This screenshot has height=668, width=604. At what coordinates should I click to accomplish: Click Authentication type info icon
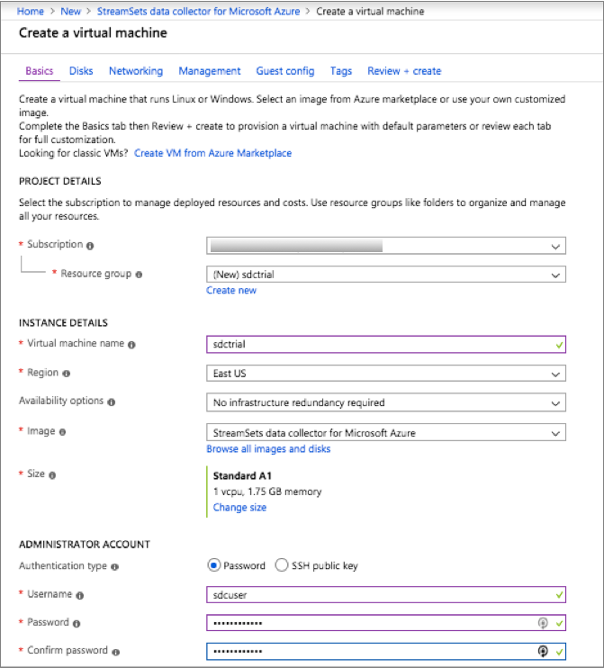point(114,566)
